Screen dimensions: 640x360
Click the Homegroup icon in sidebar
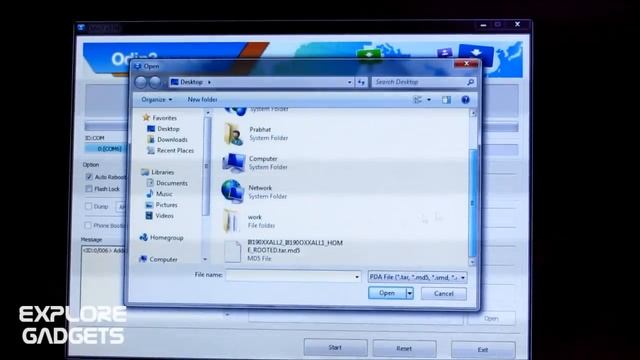[x=143, y=237]
